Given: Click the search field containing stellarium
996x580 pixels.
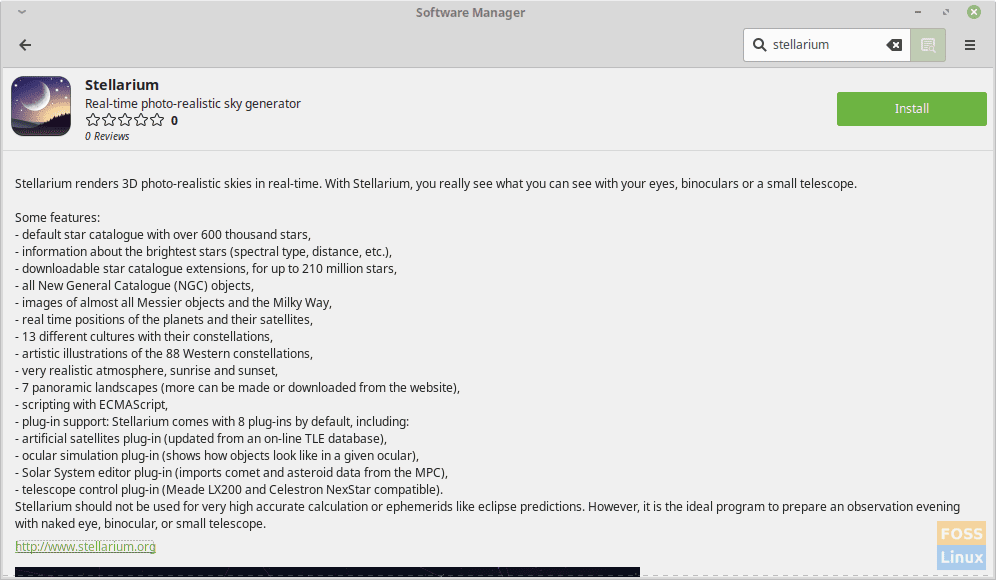Looking at the screenshot, I should click(x=826, y=45).
